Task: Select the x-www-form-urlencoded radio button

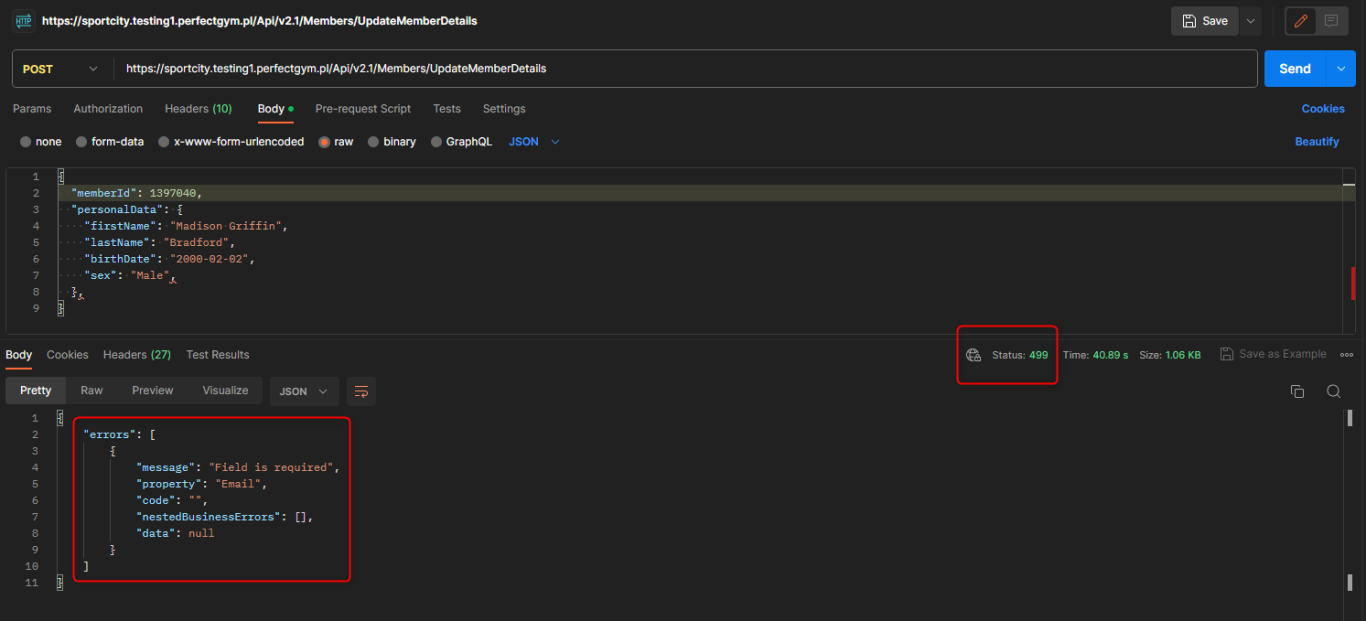Action: tap(164, 142)
